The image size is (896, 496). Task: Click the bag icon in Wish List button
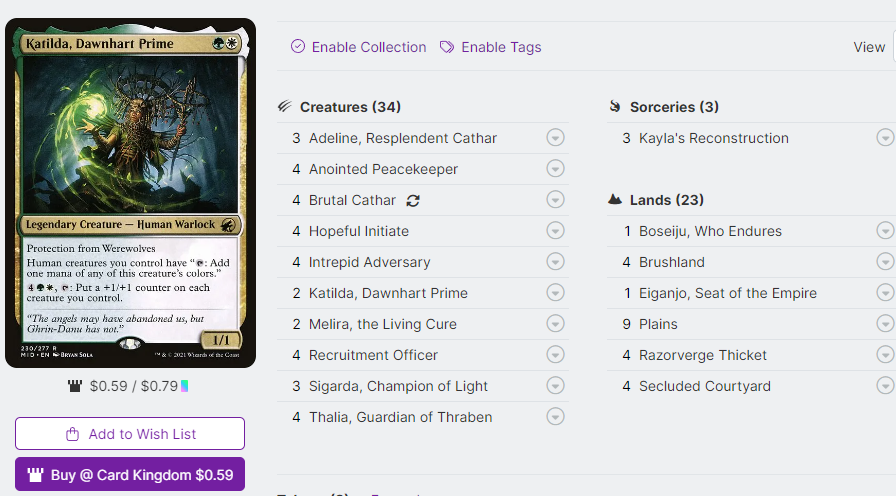(72, 434)
